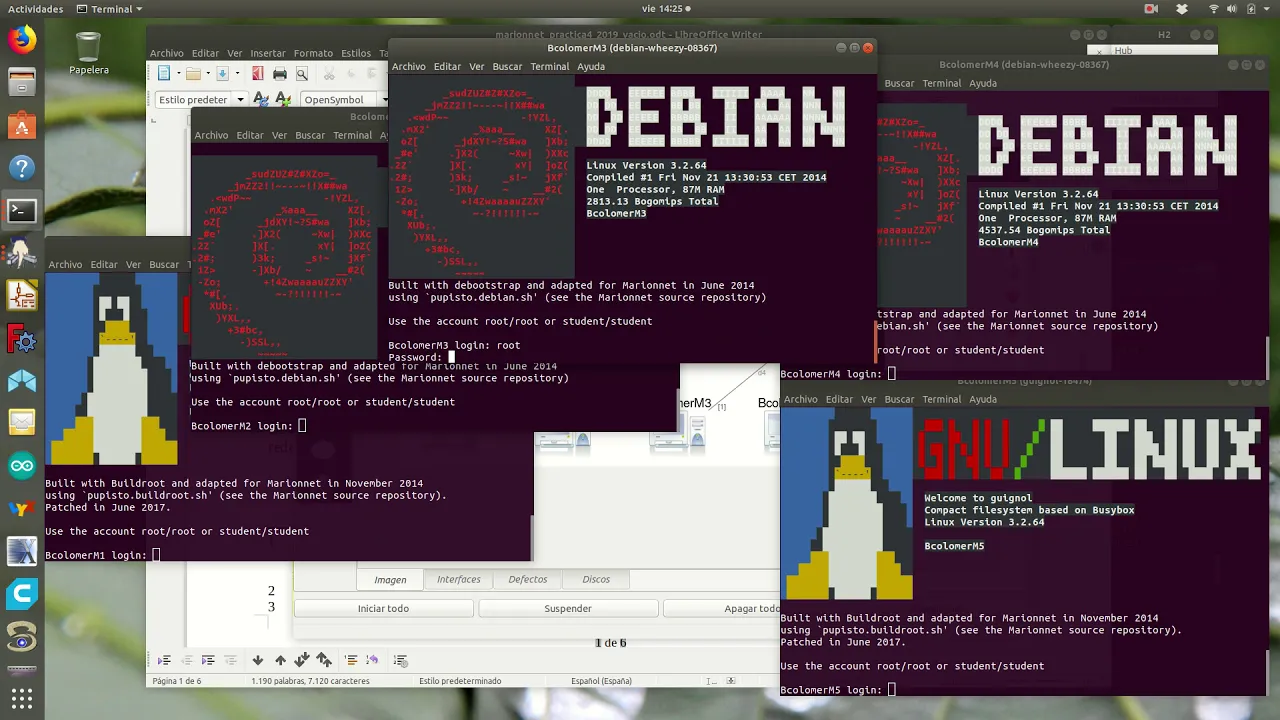1280x720 pixels.
Task: Open the Marionnet puppet-hand dock icon
Action: coord(22,254)
